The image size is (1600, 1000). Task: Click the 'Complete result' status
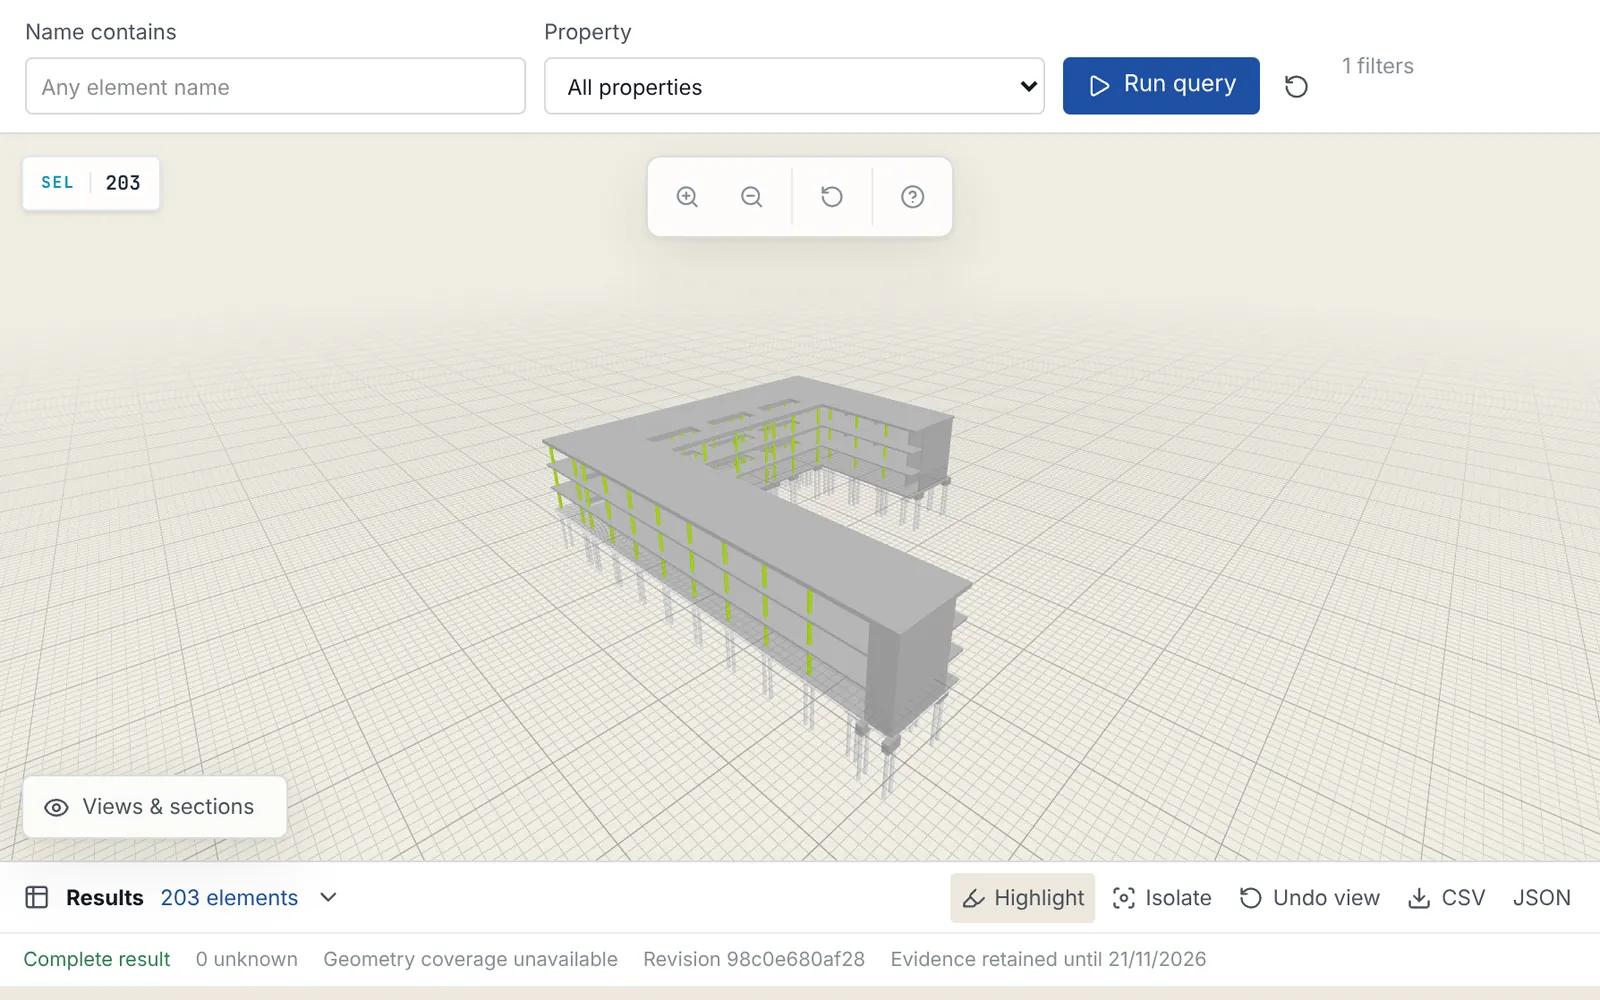[97, 959]
